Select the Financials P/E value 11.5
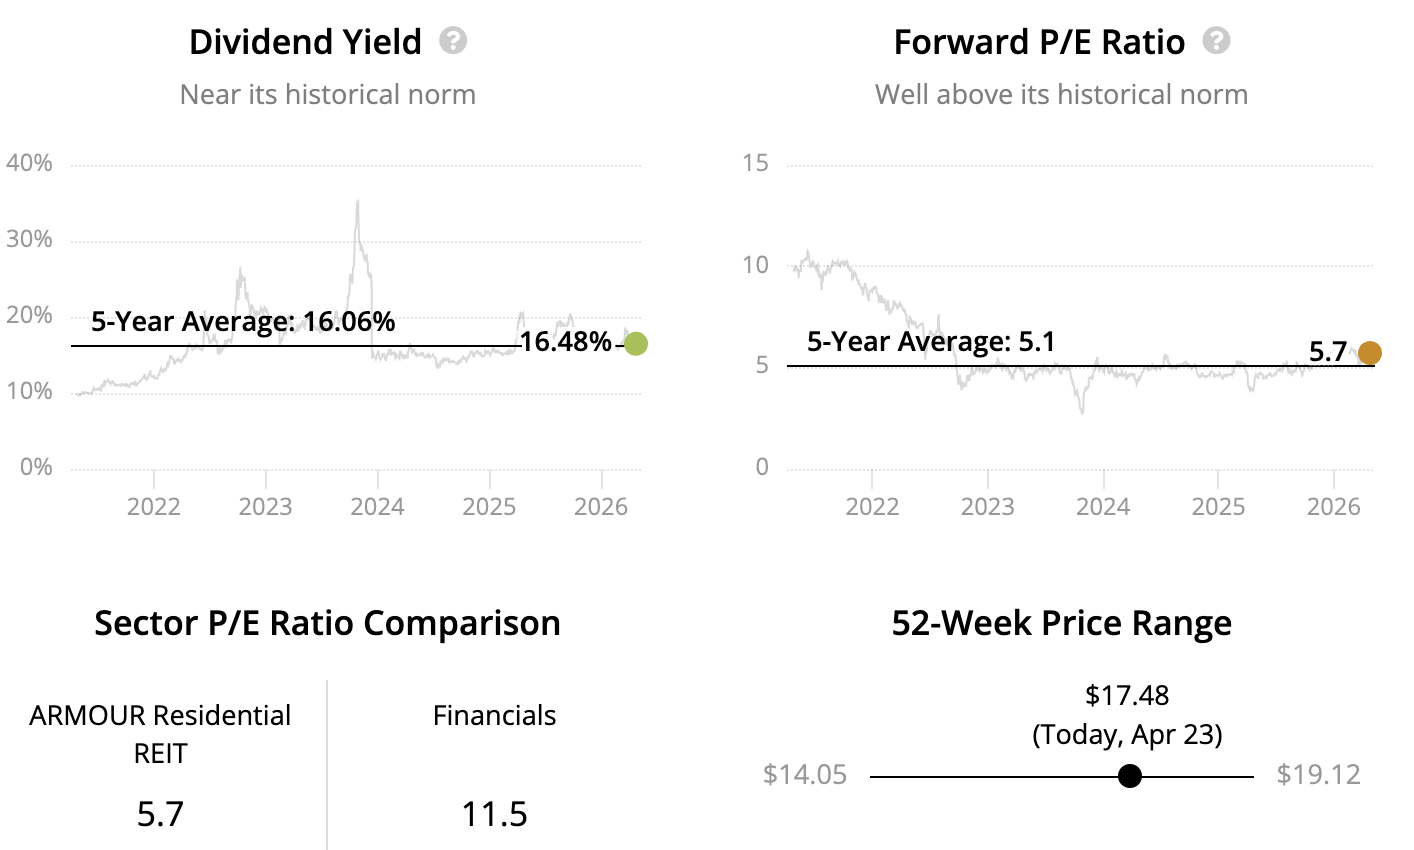The width and height of the screenshot is (1414, 850). click(494, 814)
